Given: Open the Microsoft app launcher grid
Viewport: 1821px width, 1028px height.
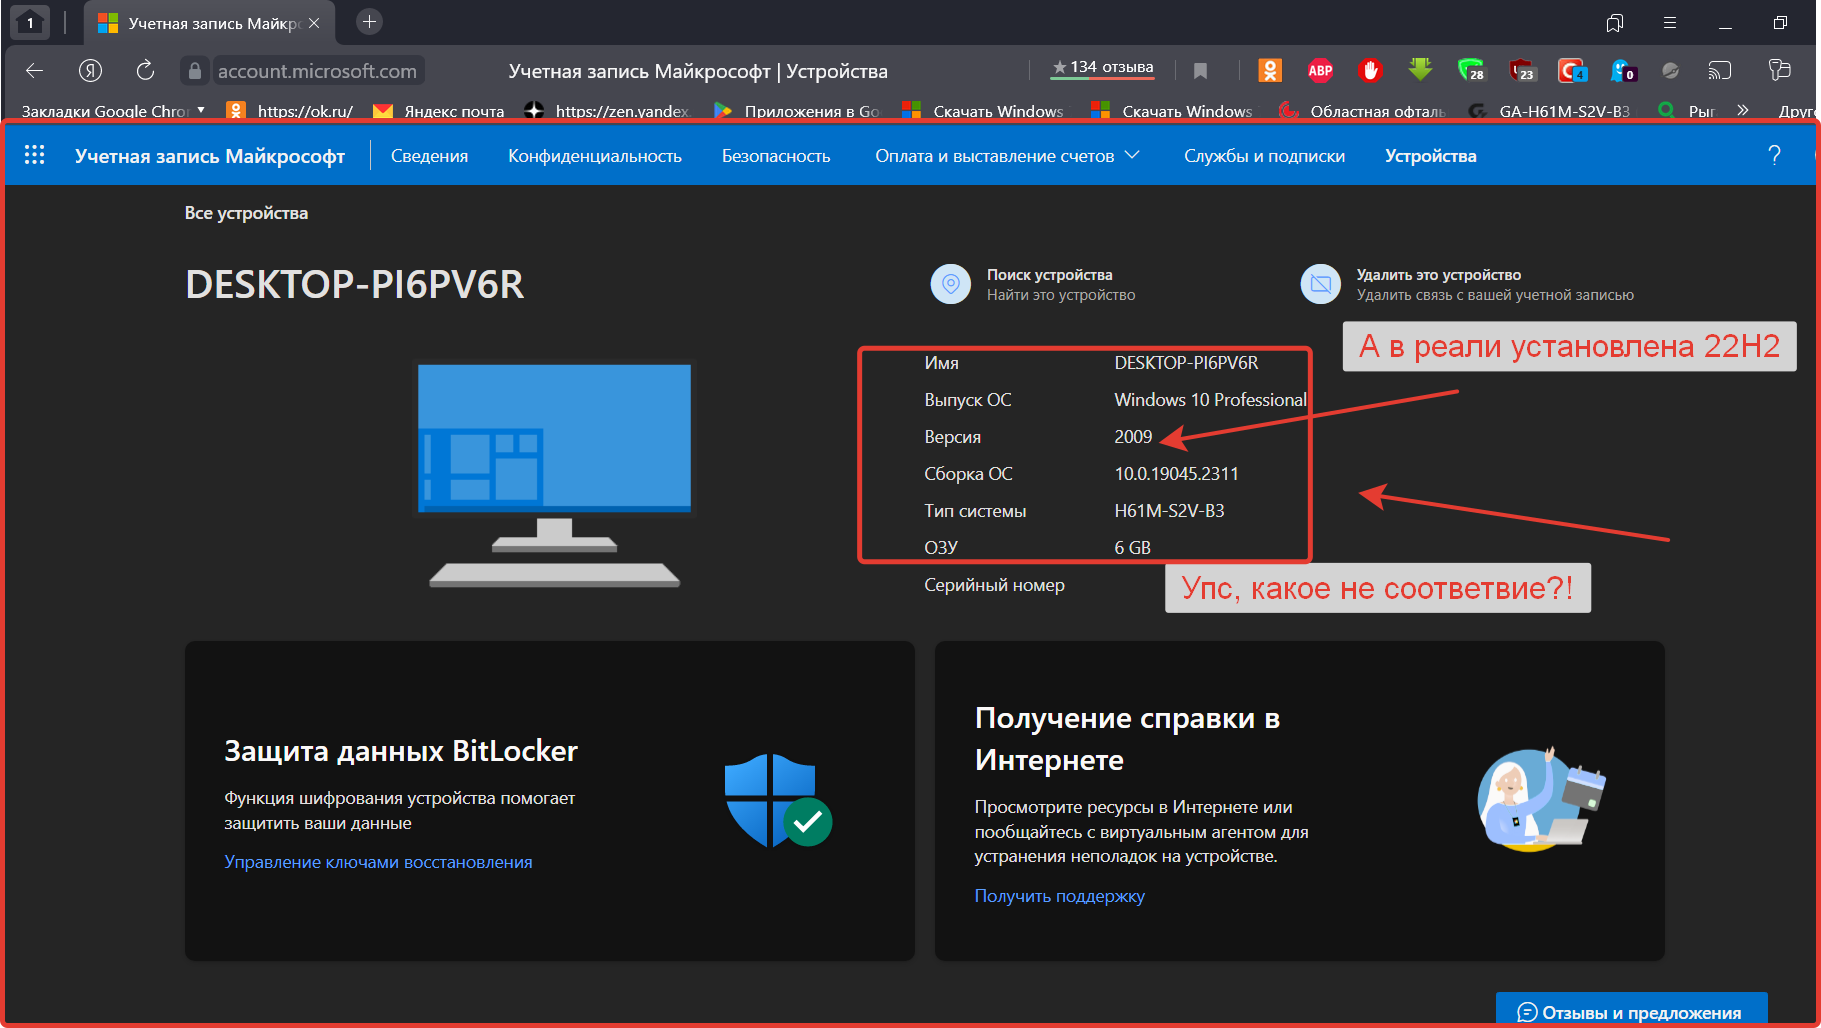Looking at the screenshot, I should tap(35, 155).
